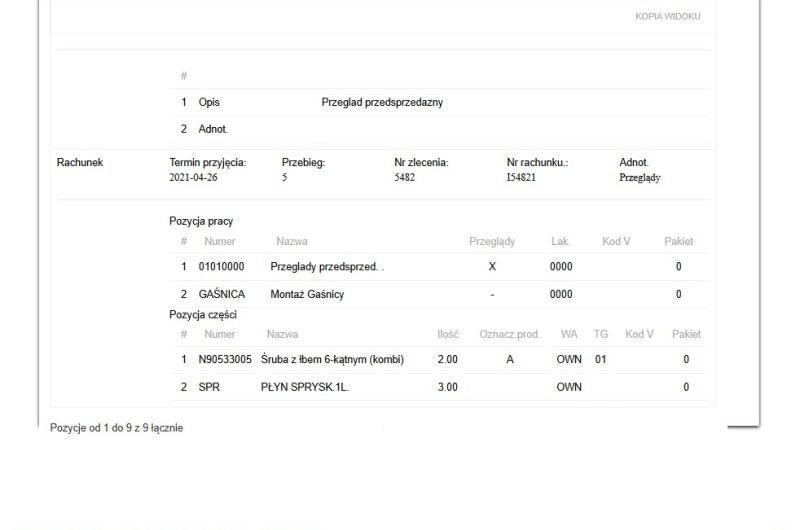Click the SPR part number
Viewport: 800px width, 530px height.
click(x=209, y=387)
